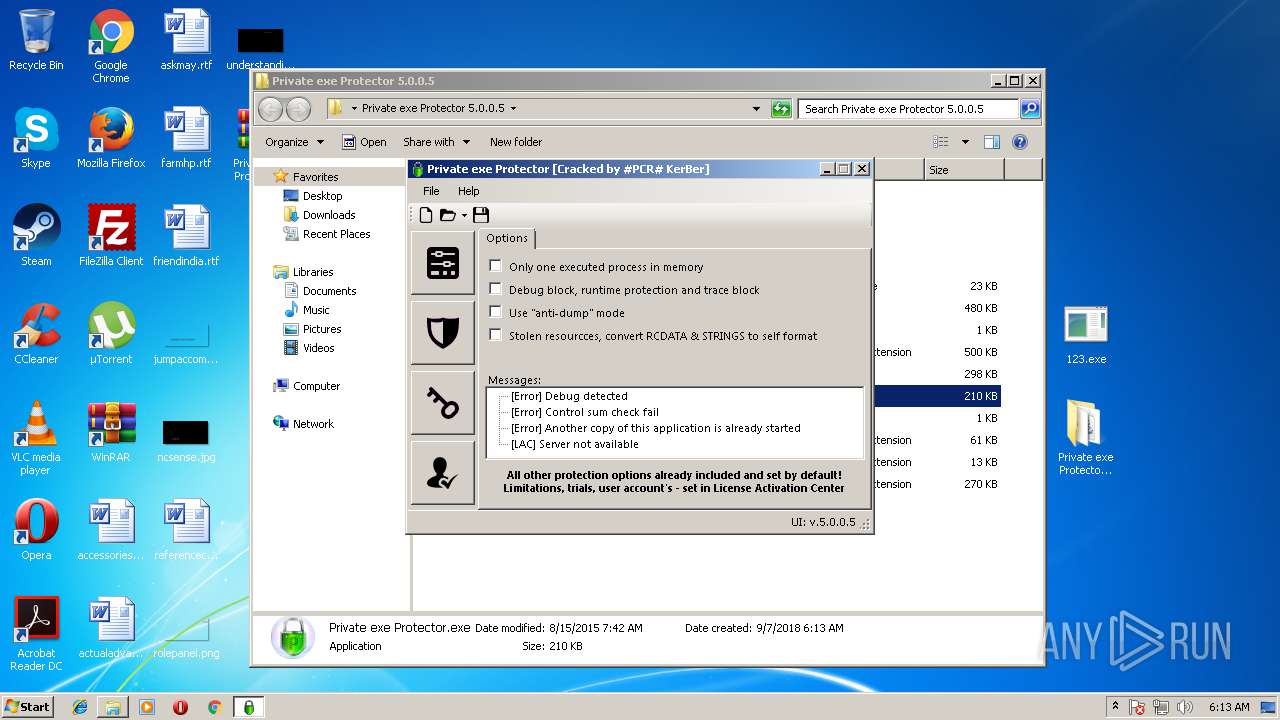Select Videos library in navigation pane
The width and height of the screenshot is (1280, 720).
pos(319,348)
